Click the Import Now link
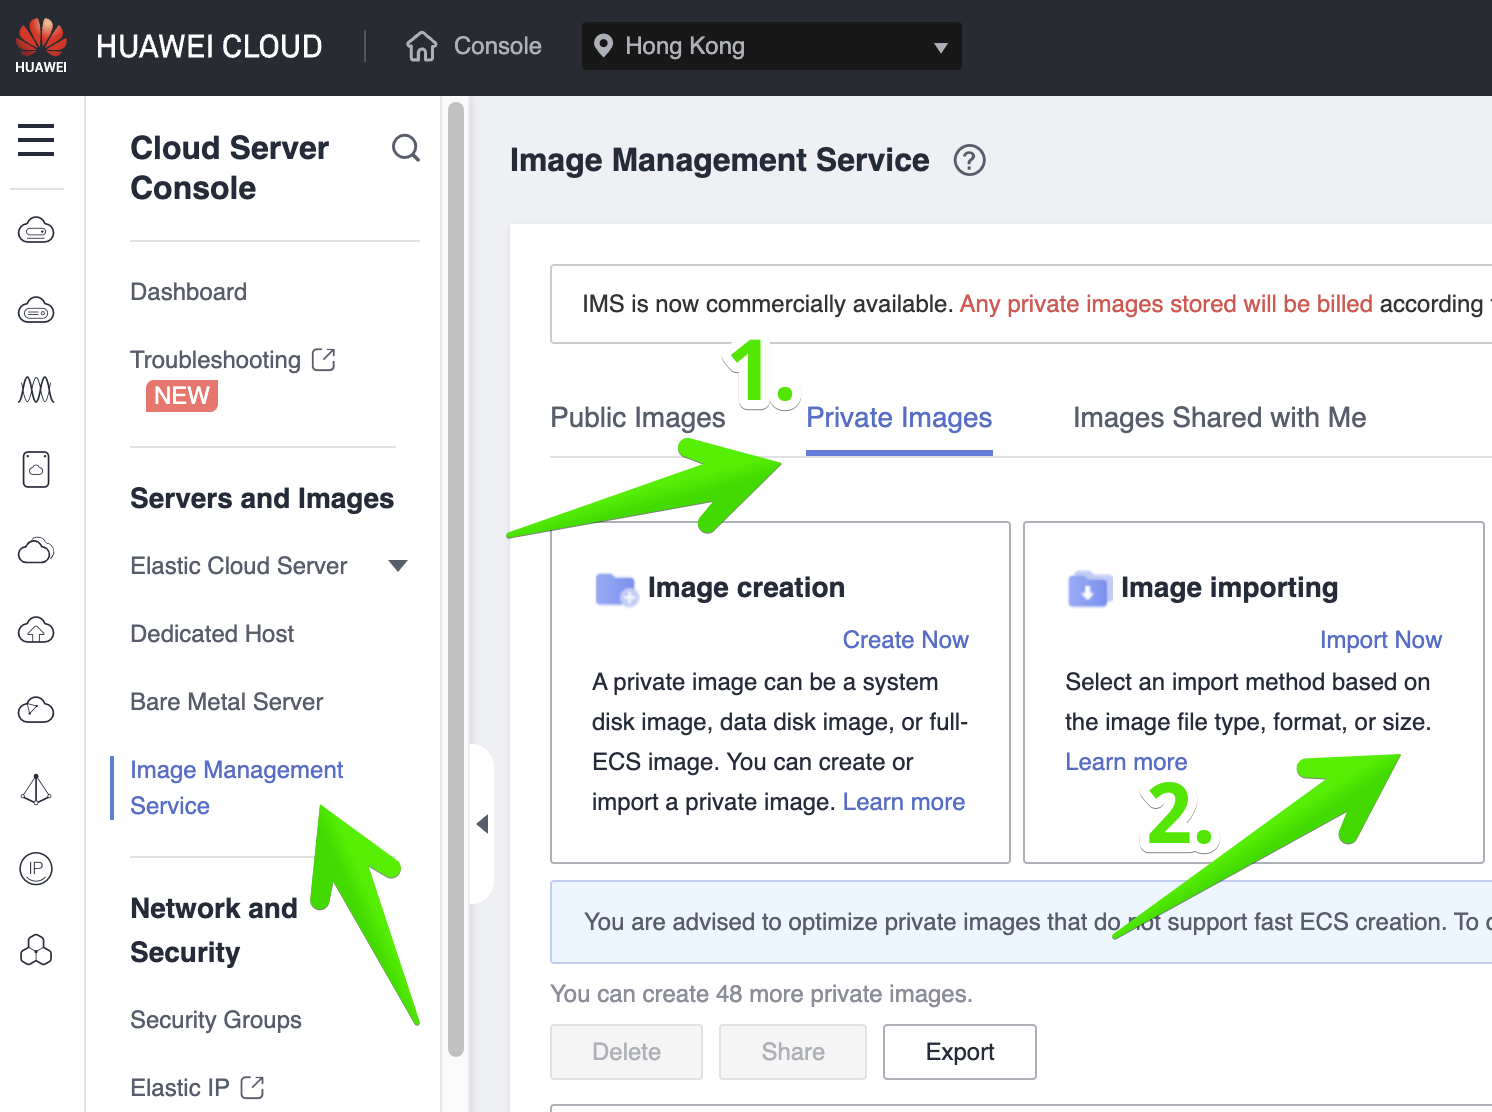Image resolution: width=1492 pixels, height=1112 pixels. coord(1381,640)
